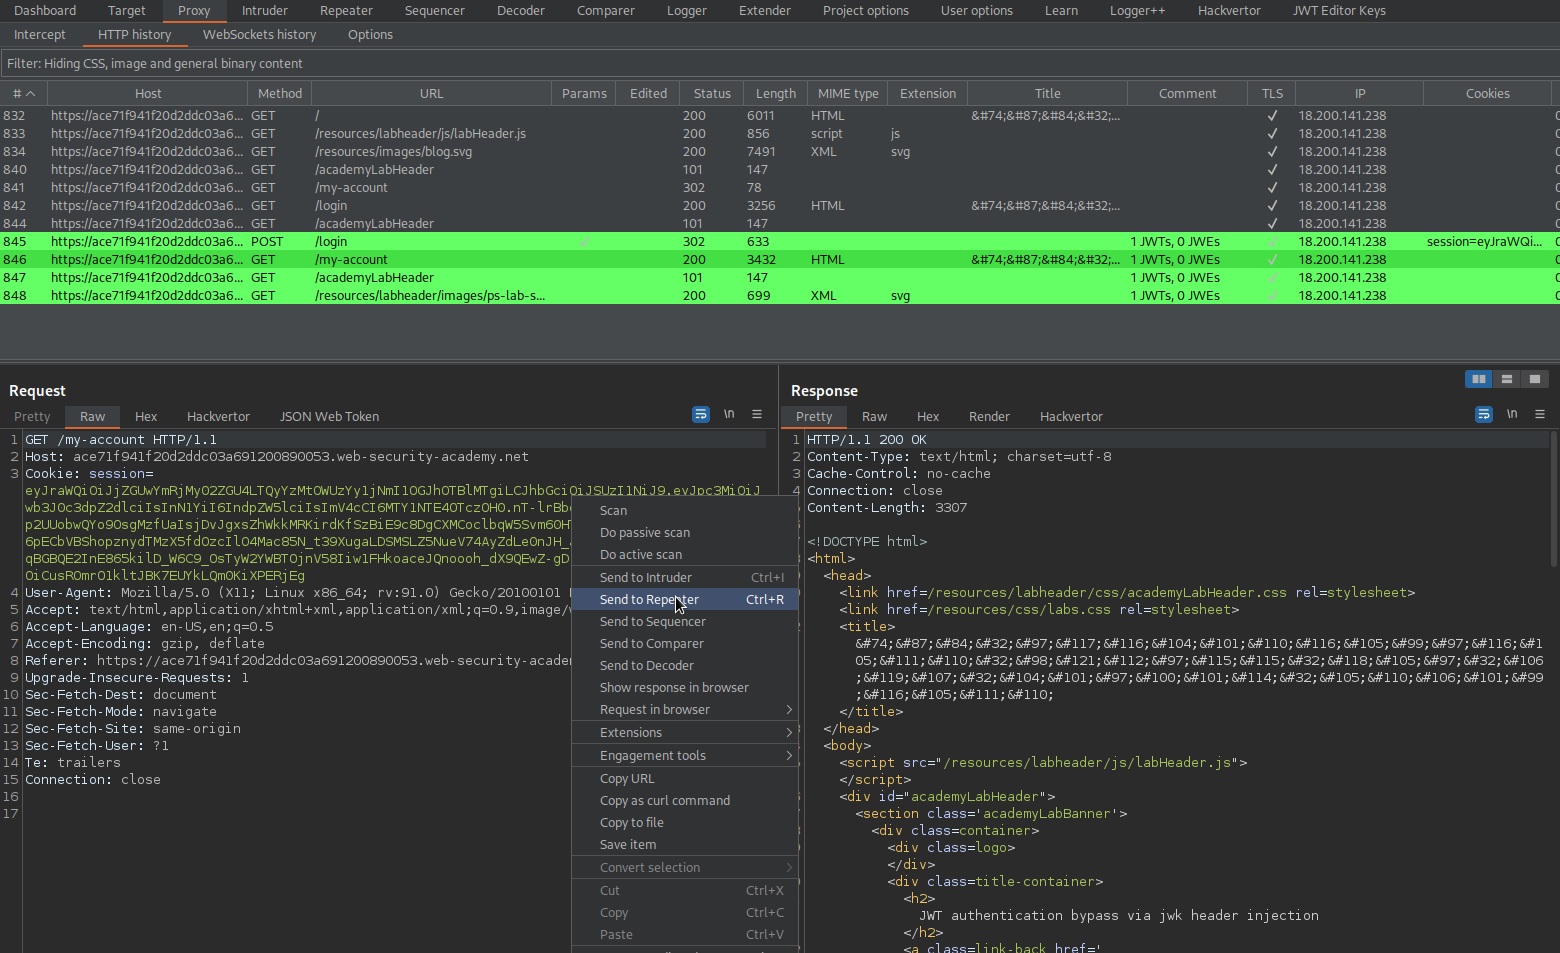
Task: Open Response panel hamburger options menu
Action: (x=1540, y=414)
